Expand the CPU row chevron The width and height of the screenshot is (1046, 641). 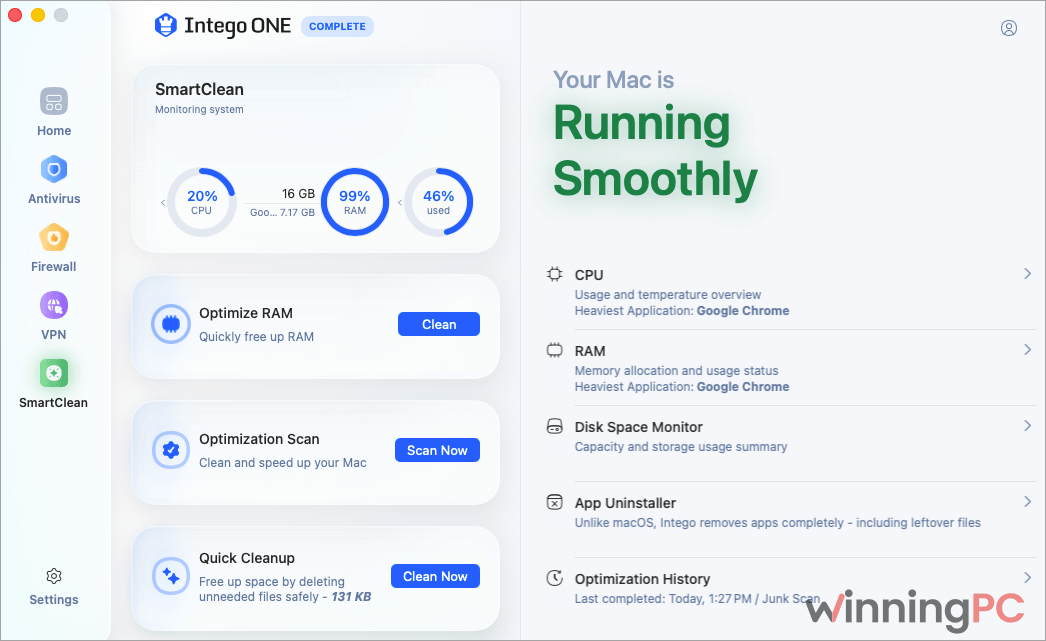[x=1027, y=273]
